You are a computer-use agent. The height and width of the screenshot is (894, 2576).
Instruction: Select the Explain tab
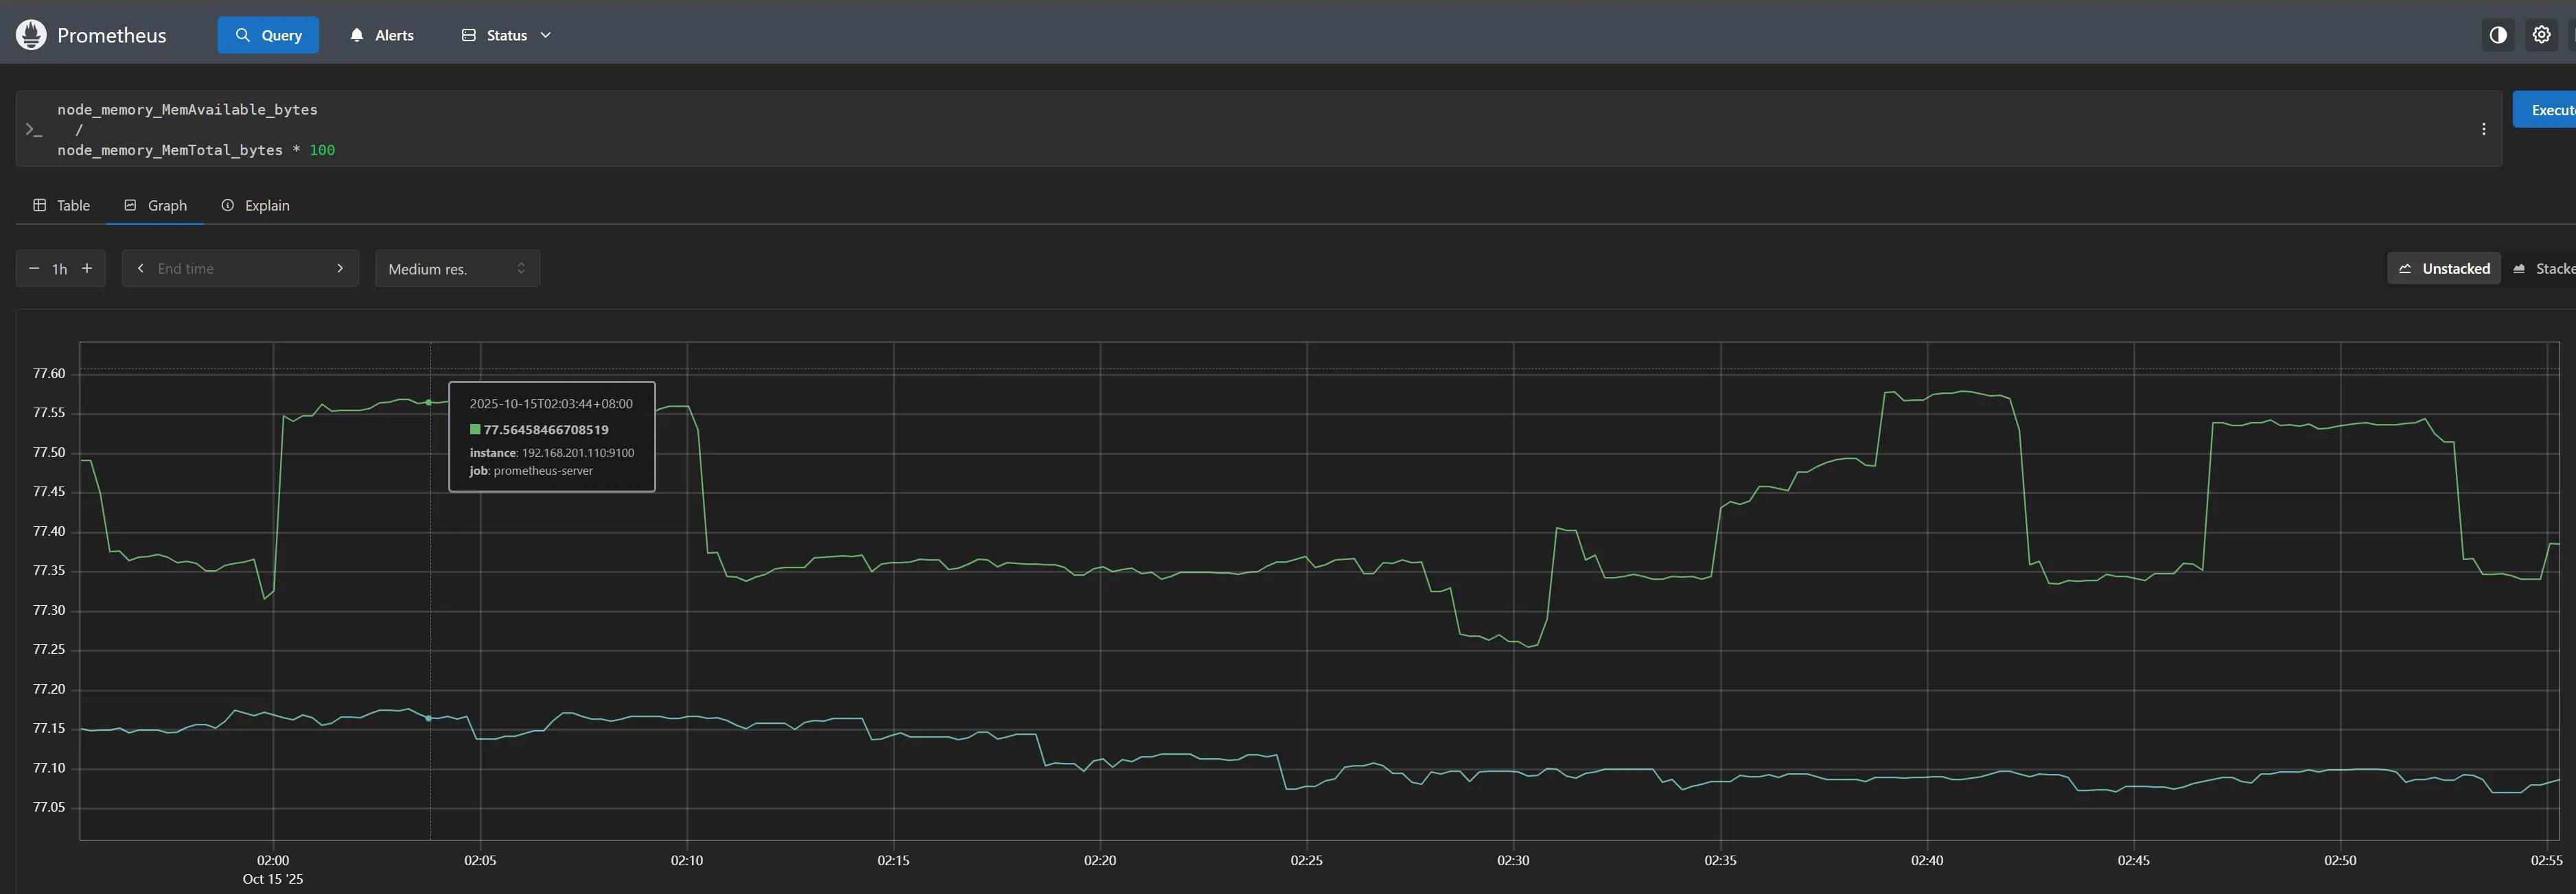pos(255,205)
